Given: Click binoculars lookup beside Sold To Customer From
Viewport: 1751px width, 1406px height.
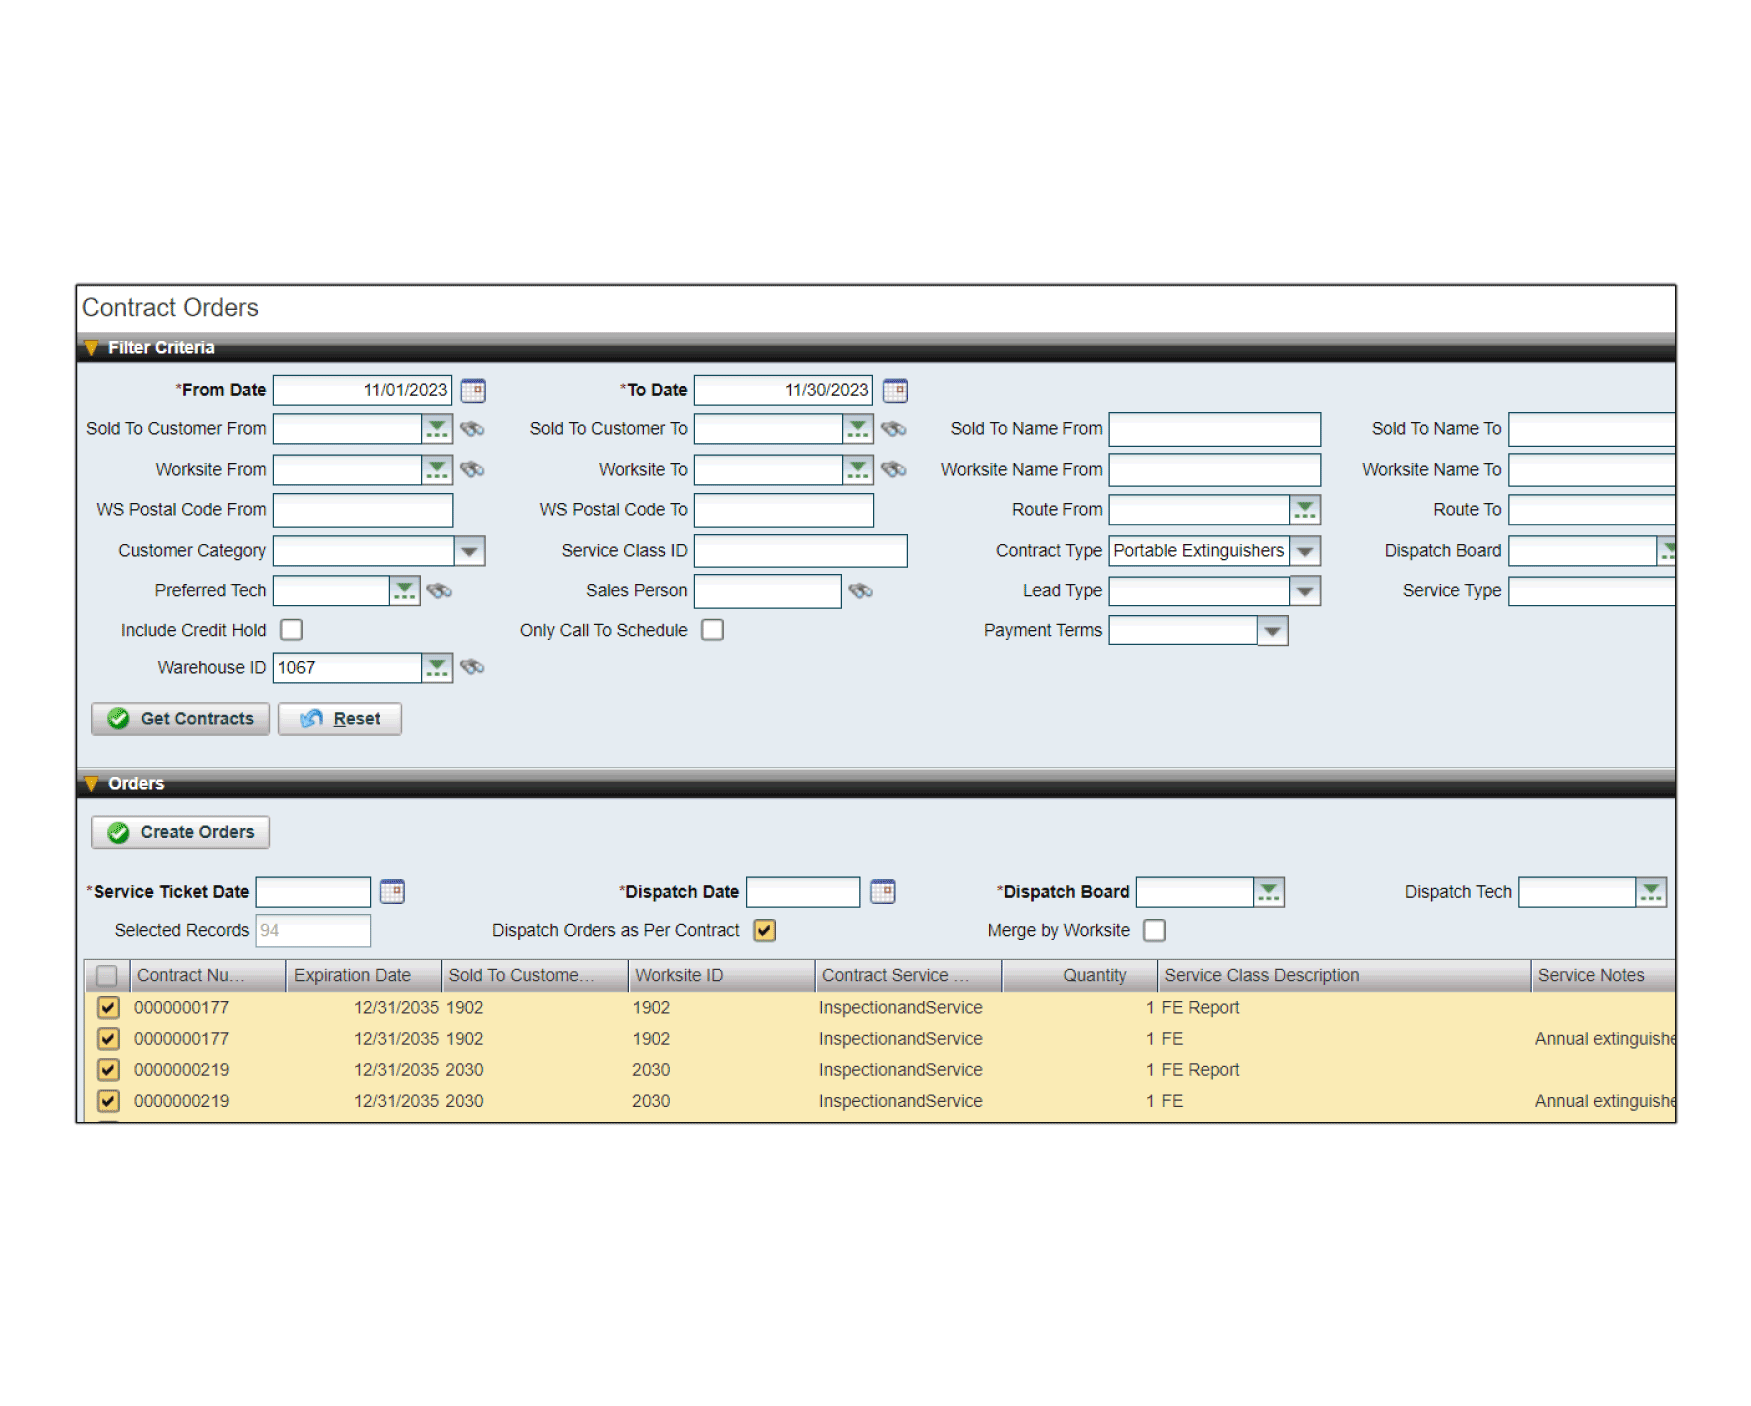Looking at the screenshot, I should click(472, 429).
